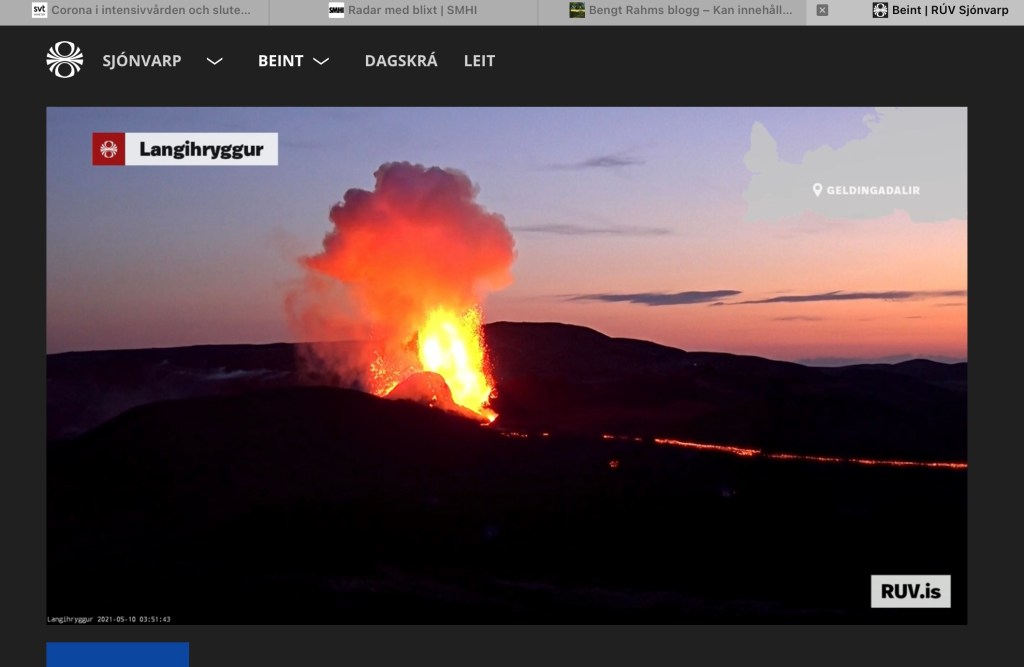Open the Leit search link
This screenshot has width=1024, height=667.
click(479, 61)
